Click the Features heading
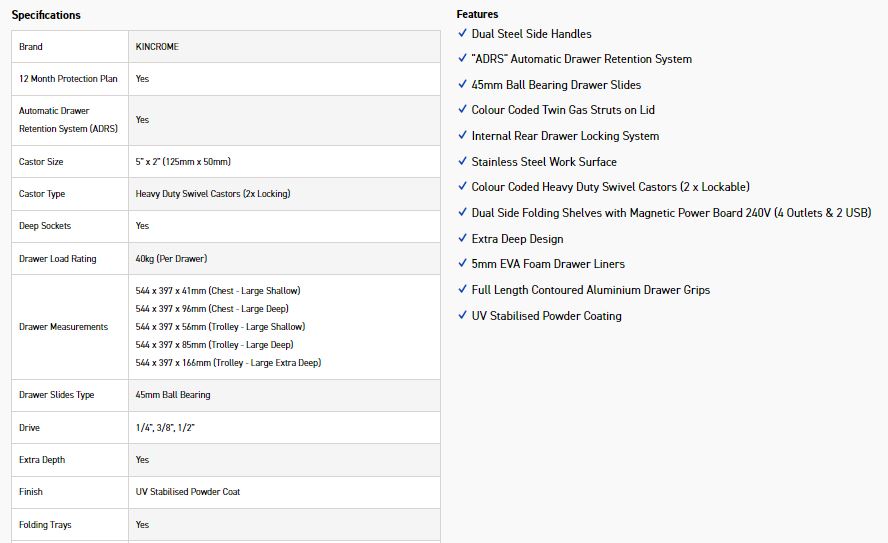The width and height of the screenshot is (888, 543). click(477, 14)
